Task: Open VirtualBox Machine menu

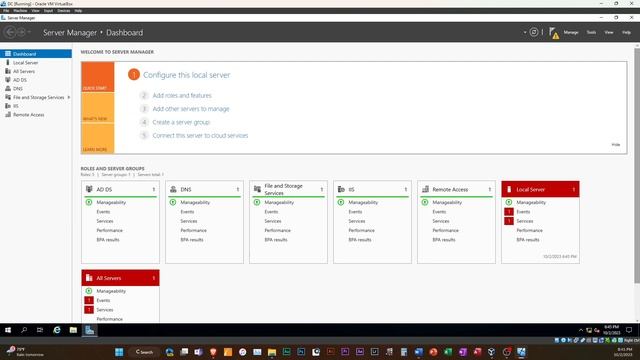Action: (x=20, y=11)
